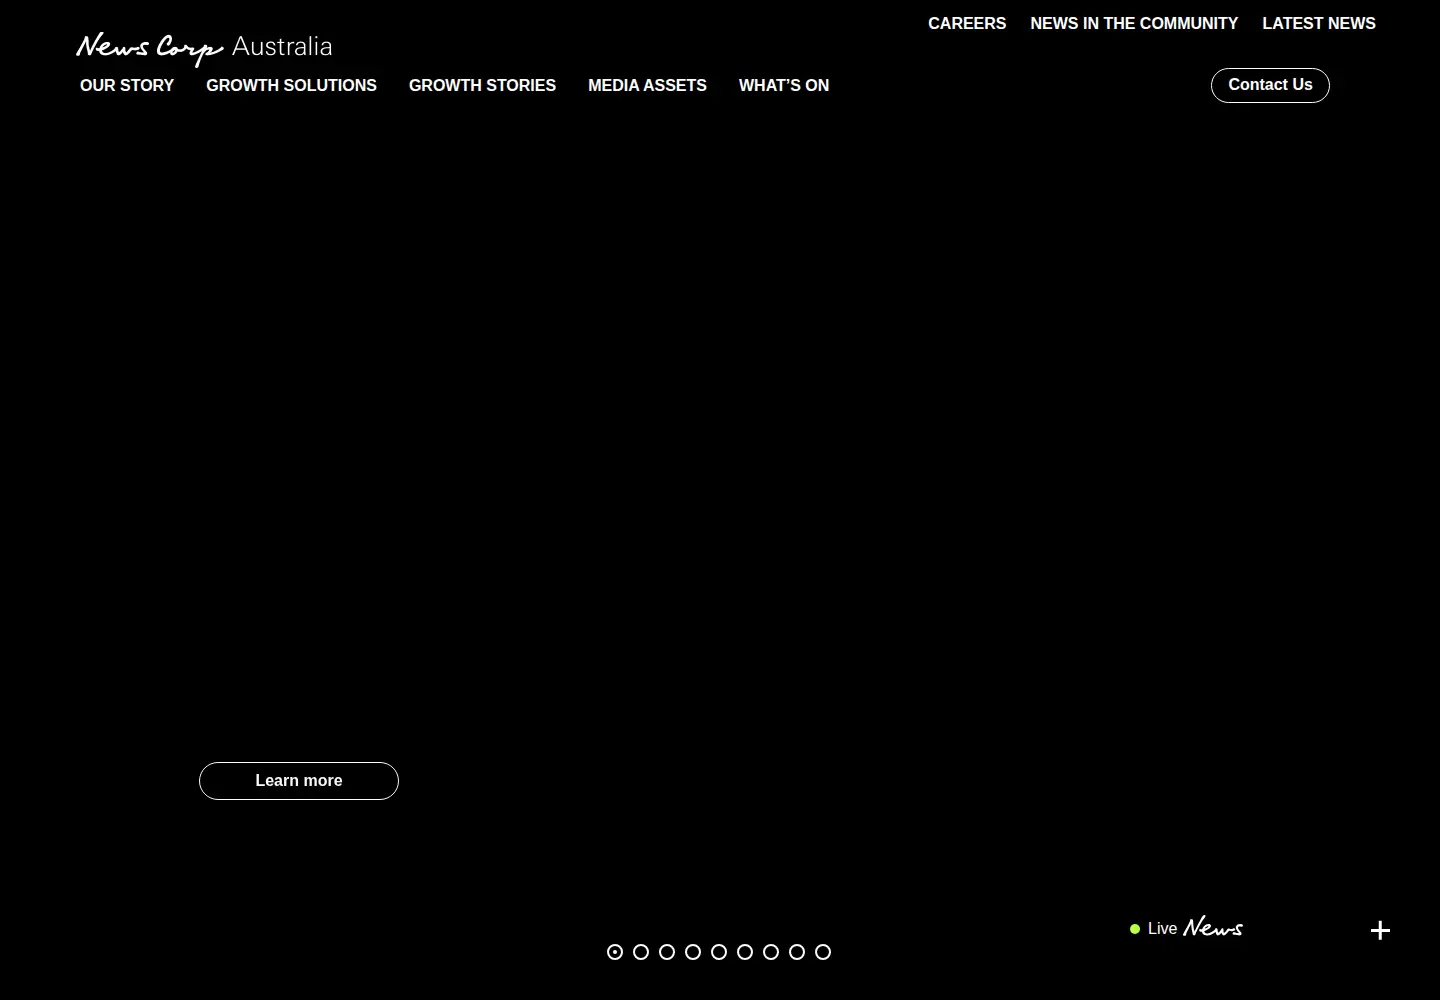Select the second carousel slide dot
1440x1000 pixels.
641,952
